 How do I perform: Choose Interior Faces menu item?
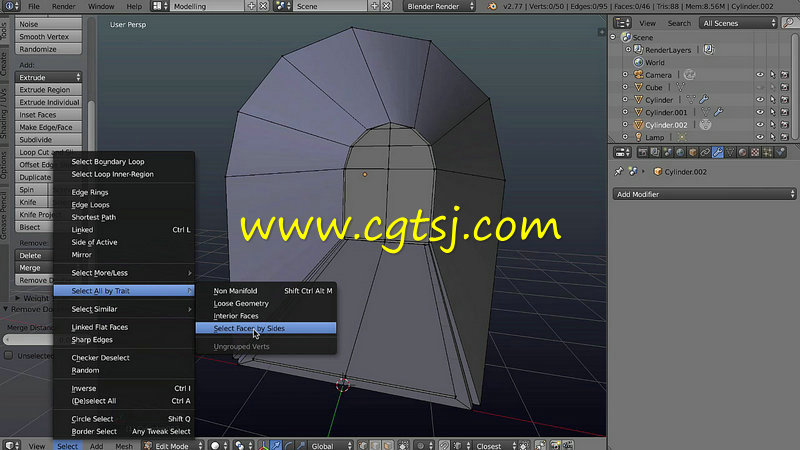click(x=266, y=315)
